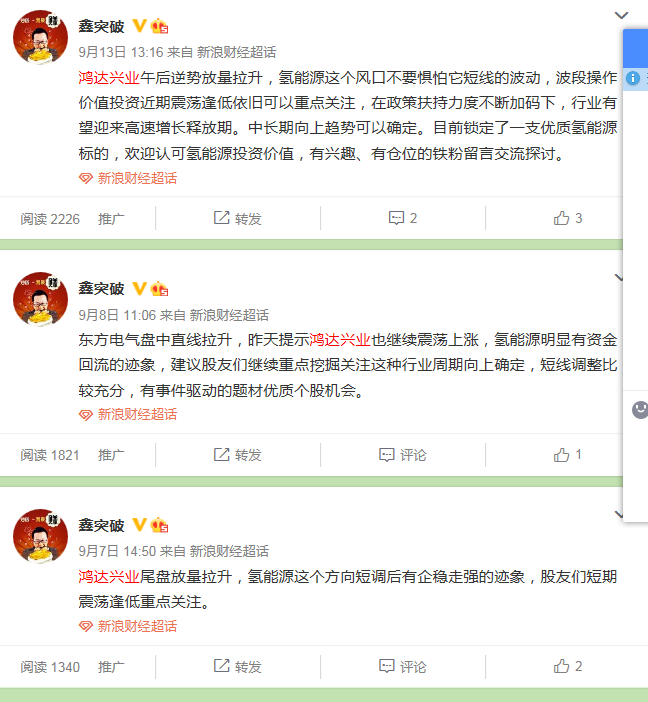This screenshot has width=648, height=702.
Task: Open the 鑫突破 avatar on the first post
Action: [x=41, y=37]
